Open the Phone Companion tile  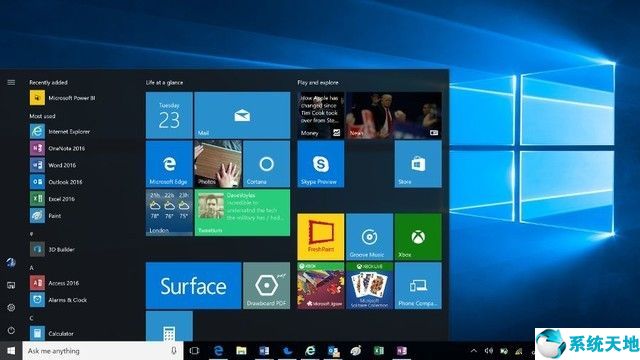click(x=418, y=286)
